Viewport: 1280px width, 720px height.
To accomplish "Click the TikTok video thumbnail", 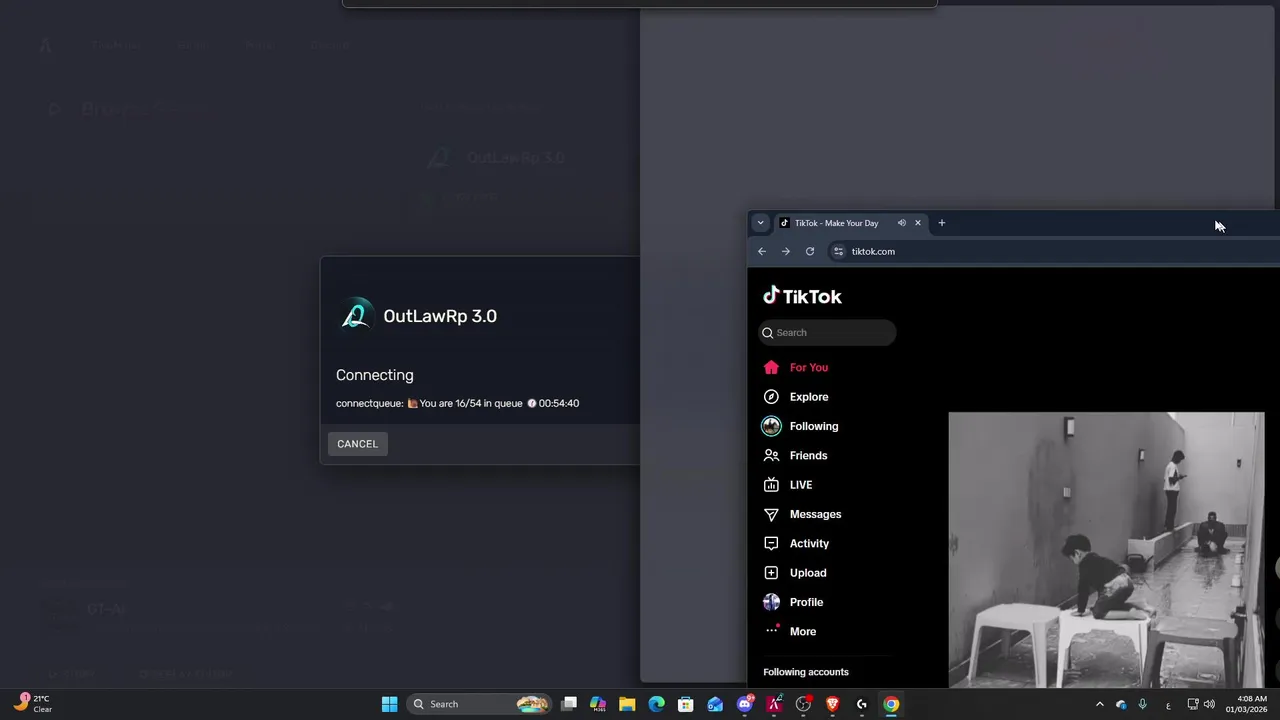I will point(1106,549).
